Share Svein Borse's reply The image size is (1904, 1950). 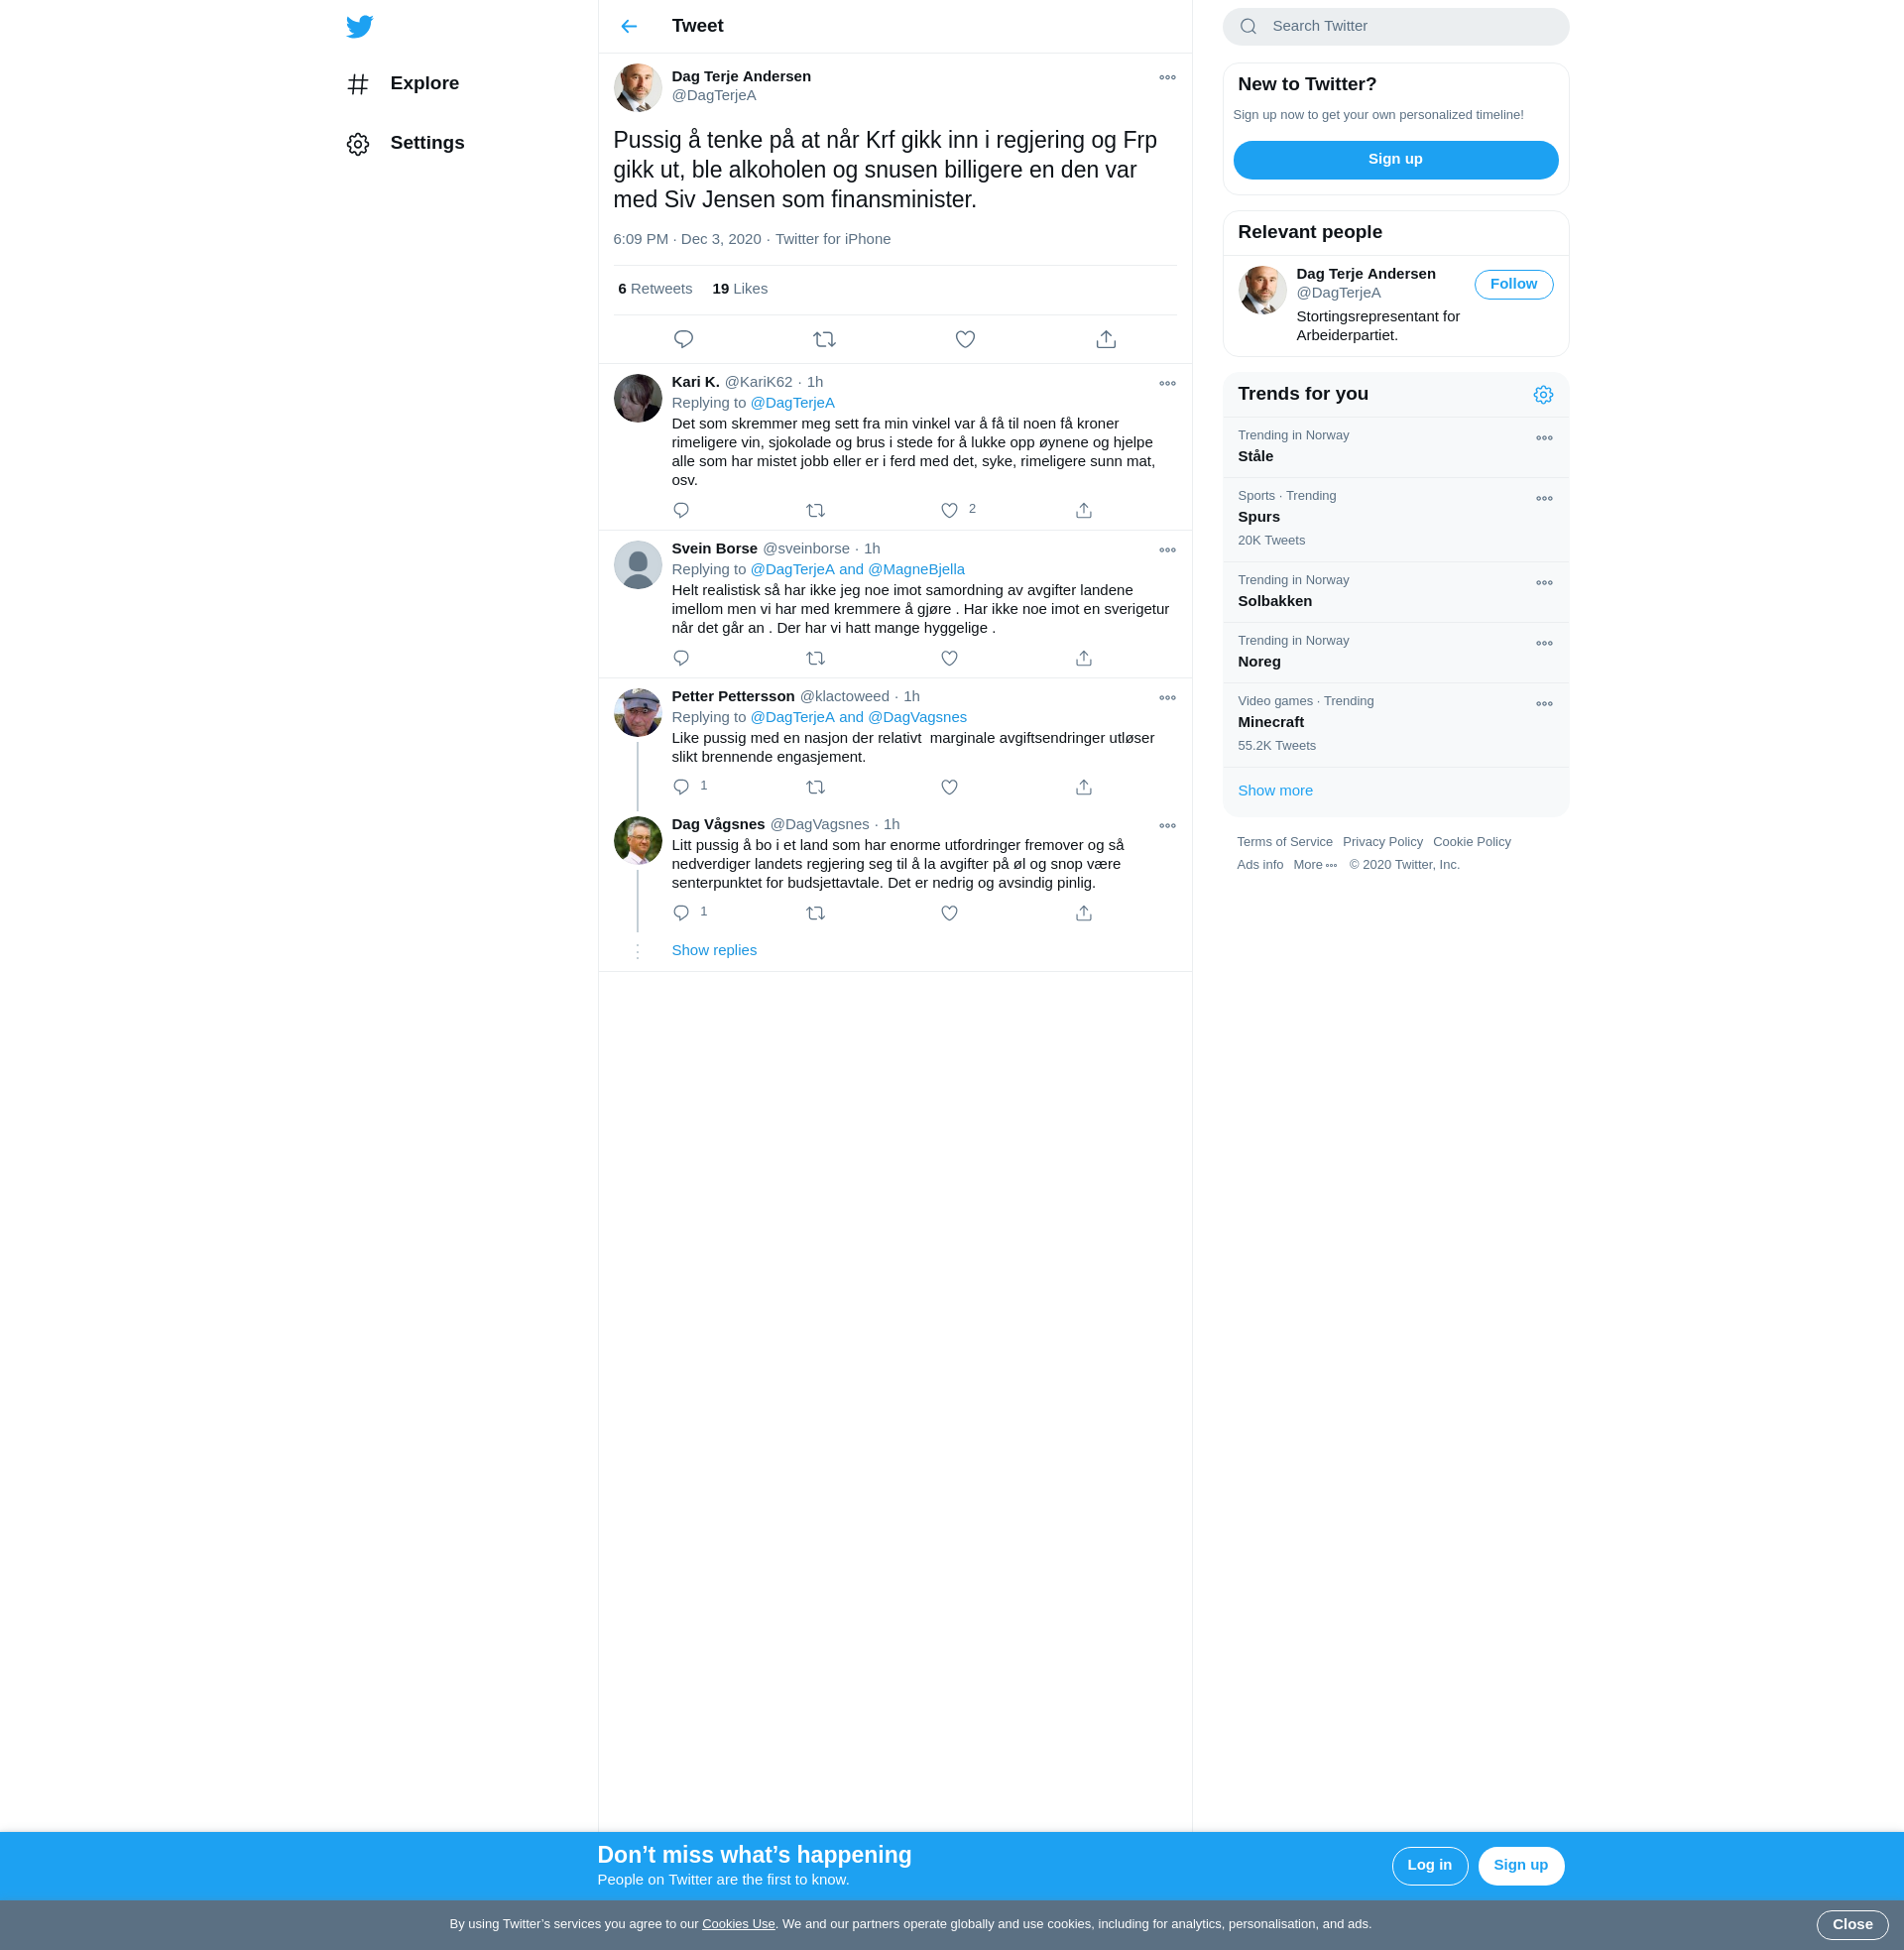(1084, 658)
